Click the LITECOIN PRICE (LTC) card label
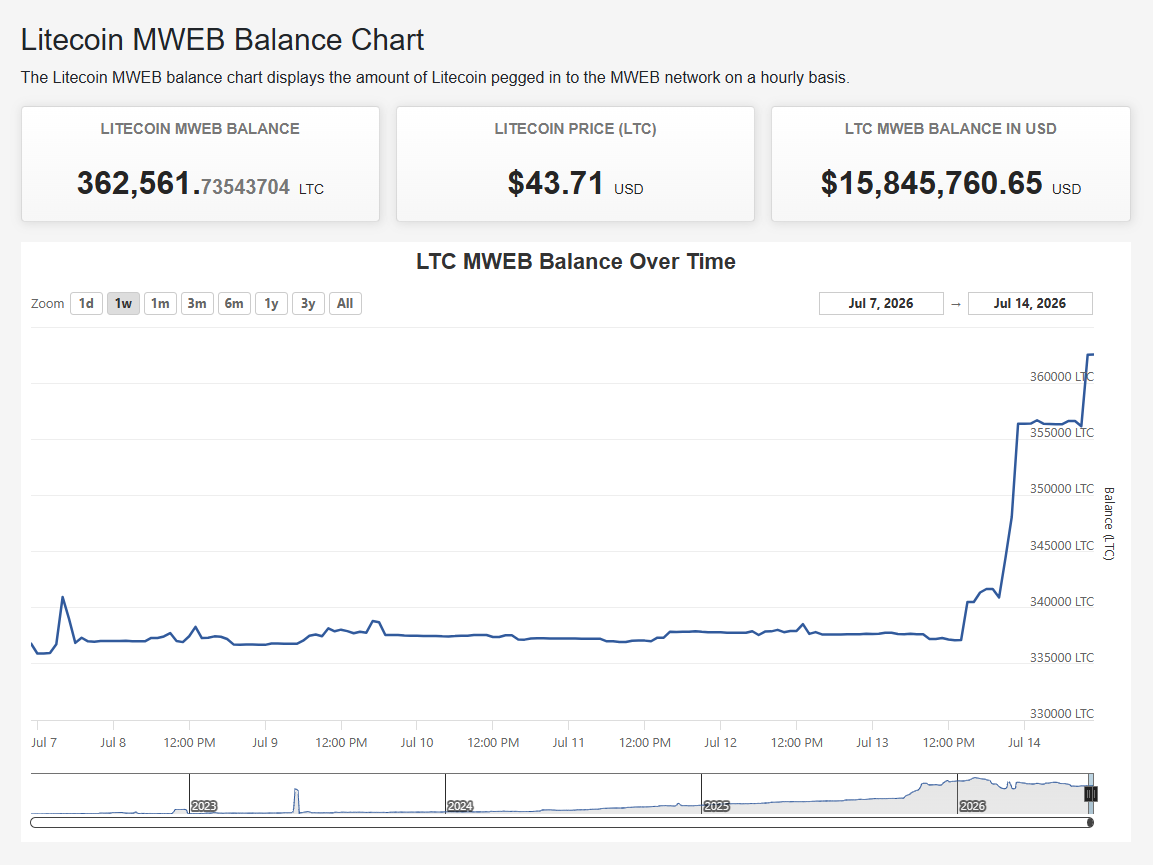Viewport: 1153px width, 865px height. pos(575,129)
